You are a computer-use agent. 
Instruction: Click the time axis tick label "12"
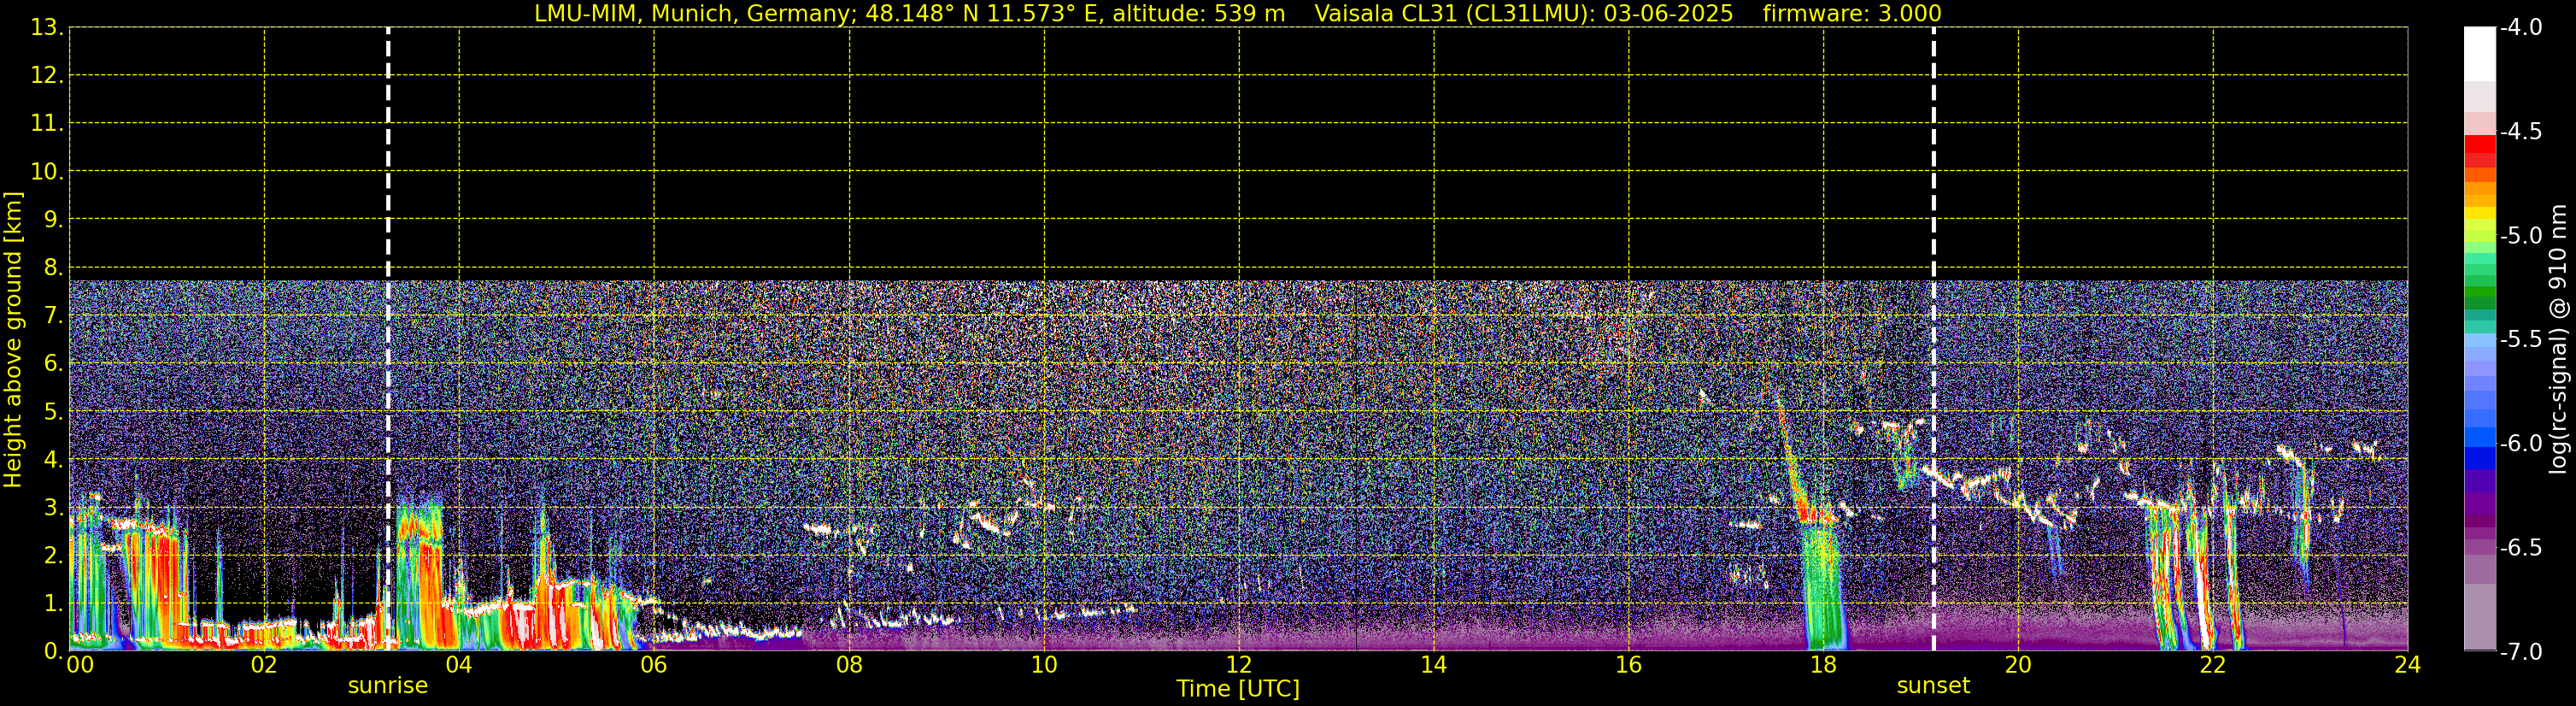click(1239, 665)
